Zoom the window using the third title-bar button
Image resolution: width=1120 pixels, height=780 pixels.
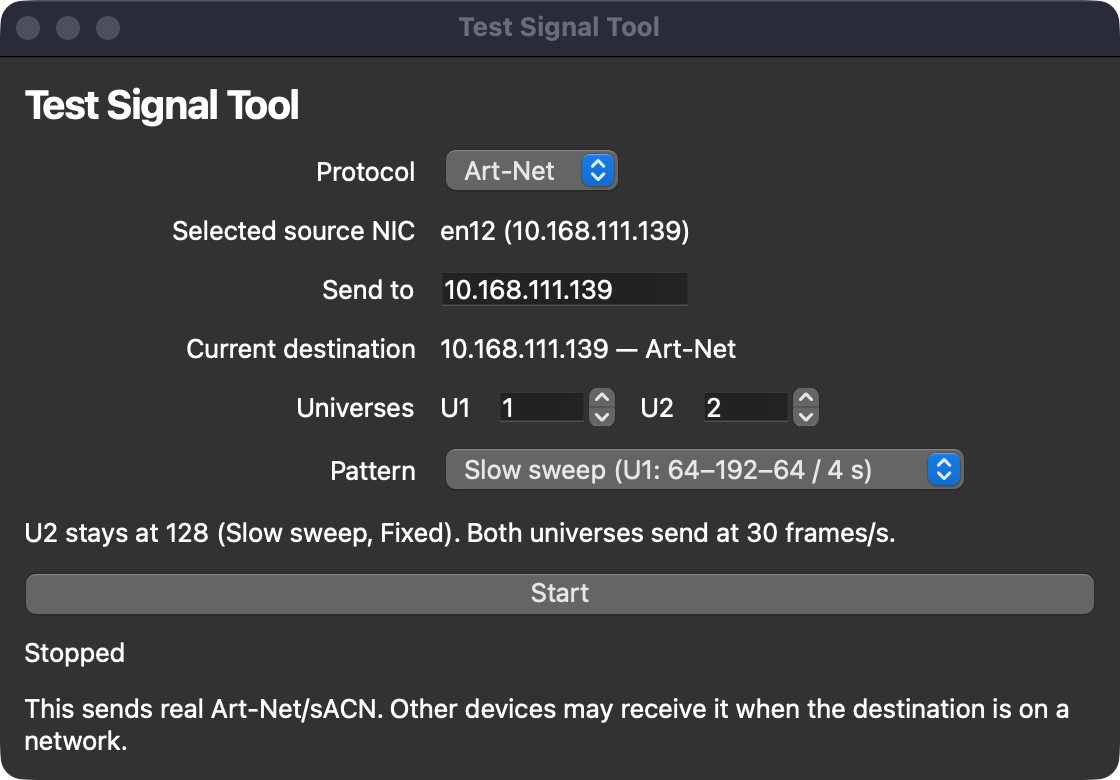[108, 28]
